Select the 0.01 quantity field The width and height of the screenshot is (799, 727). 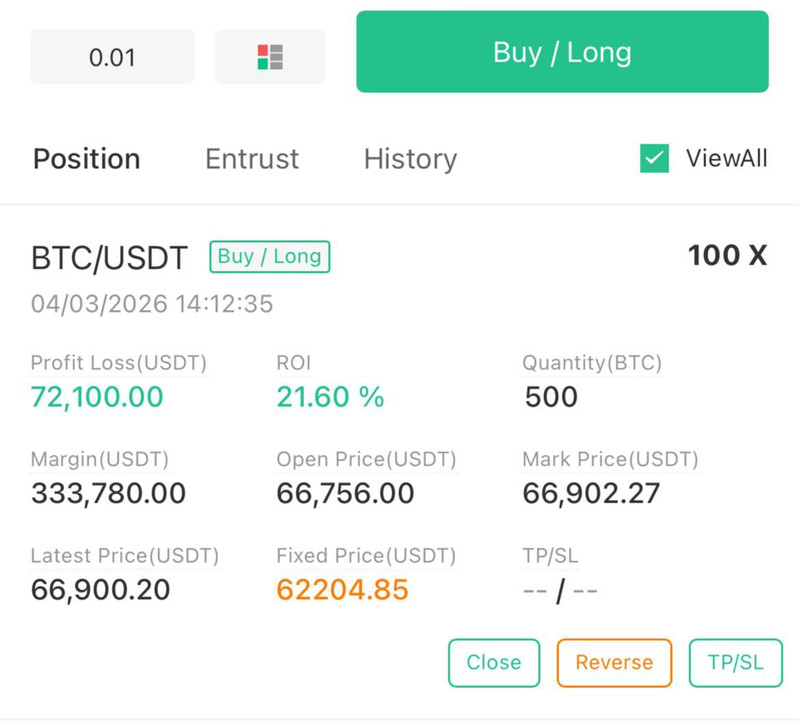pos(112,57)
